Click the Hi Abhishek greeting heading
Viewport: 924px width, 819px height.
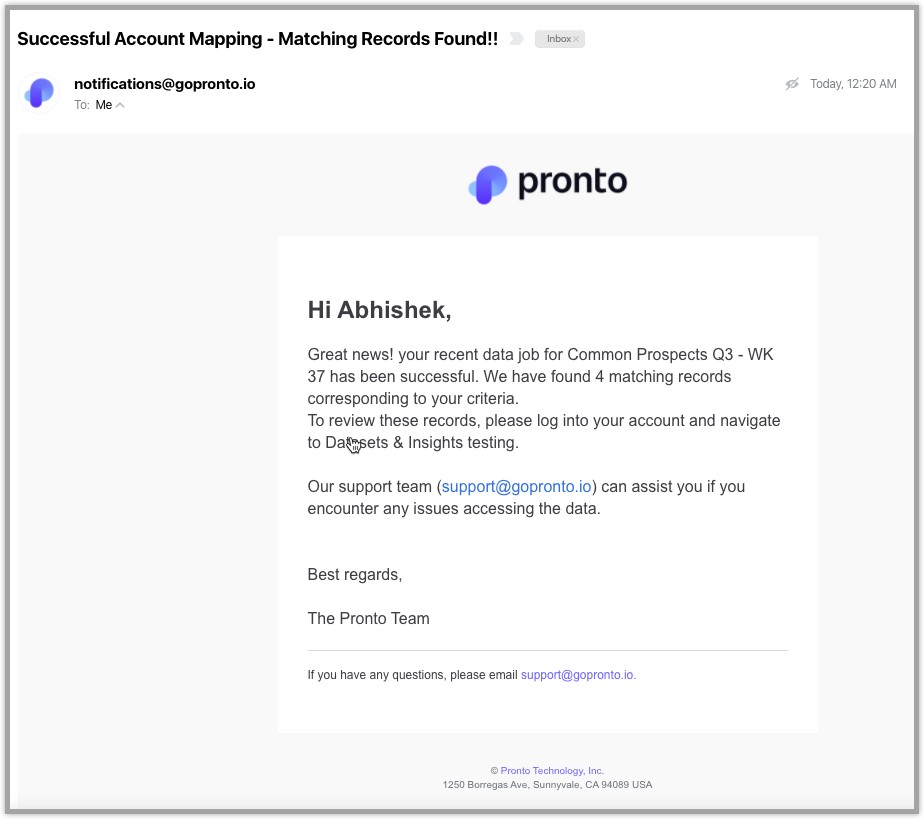[x=380, y=310]
